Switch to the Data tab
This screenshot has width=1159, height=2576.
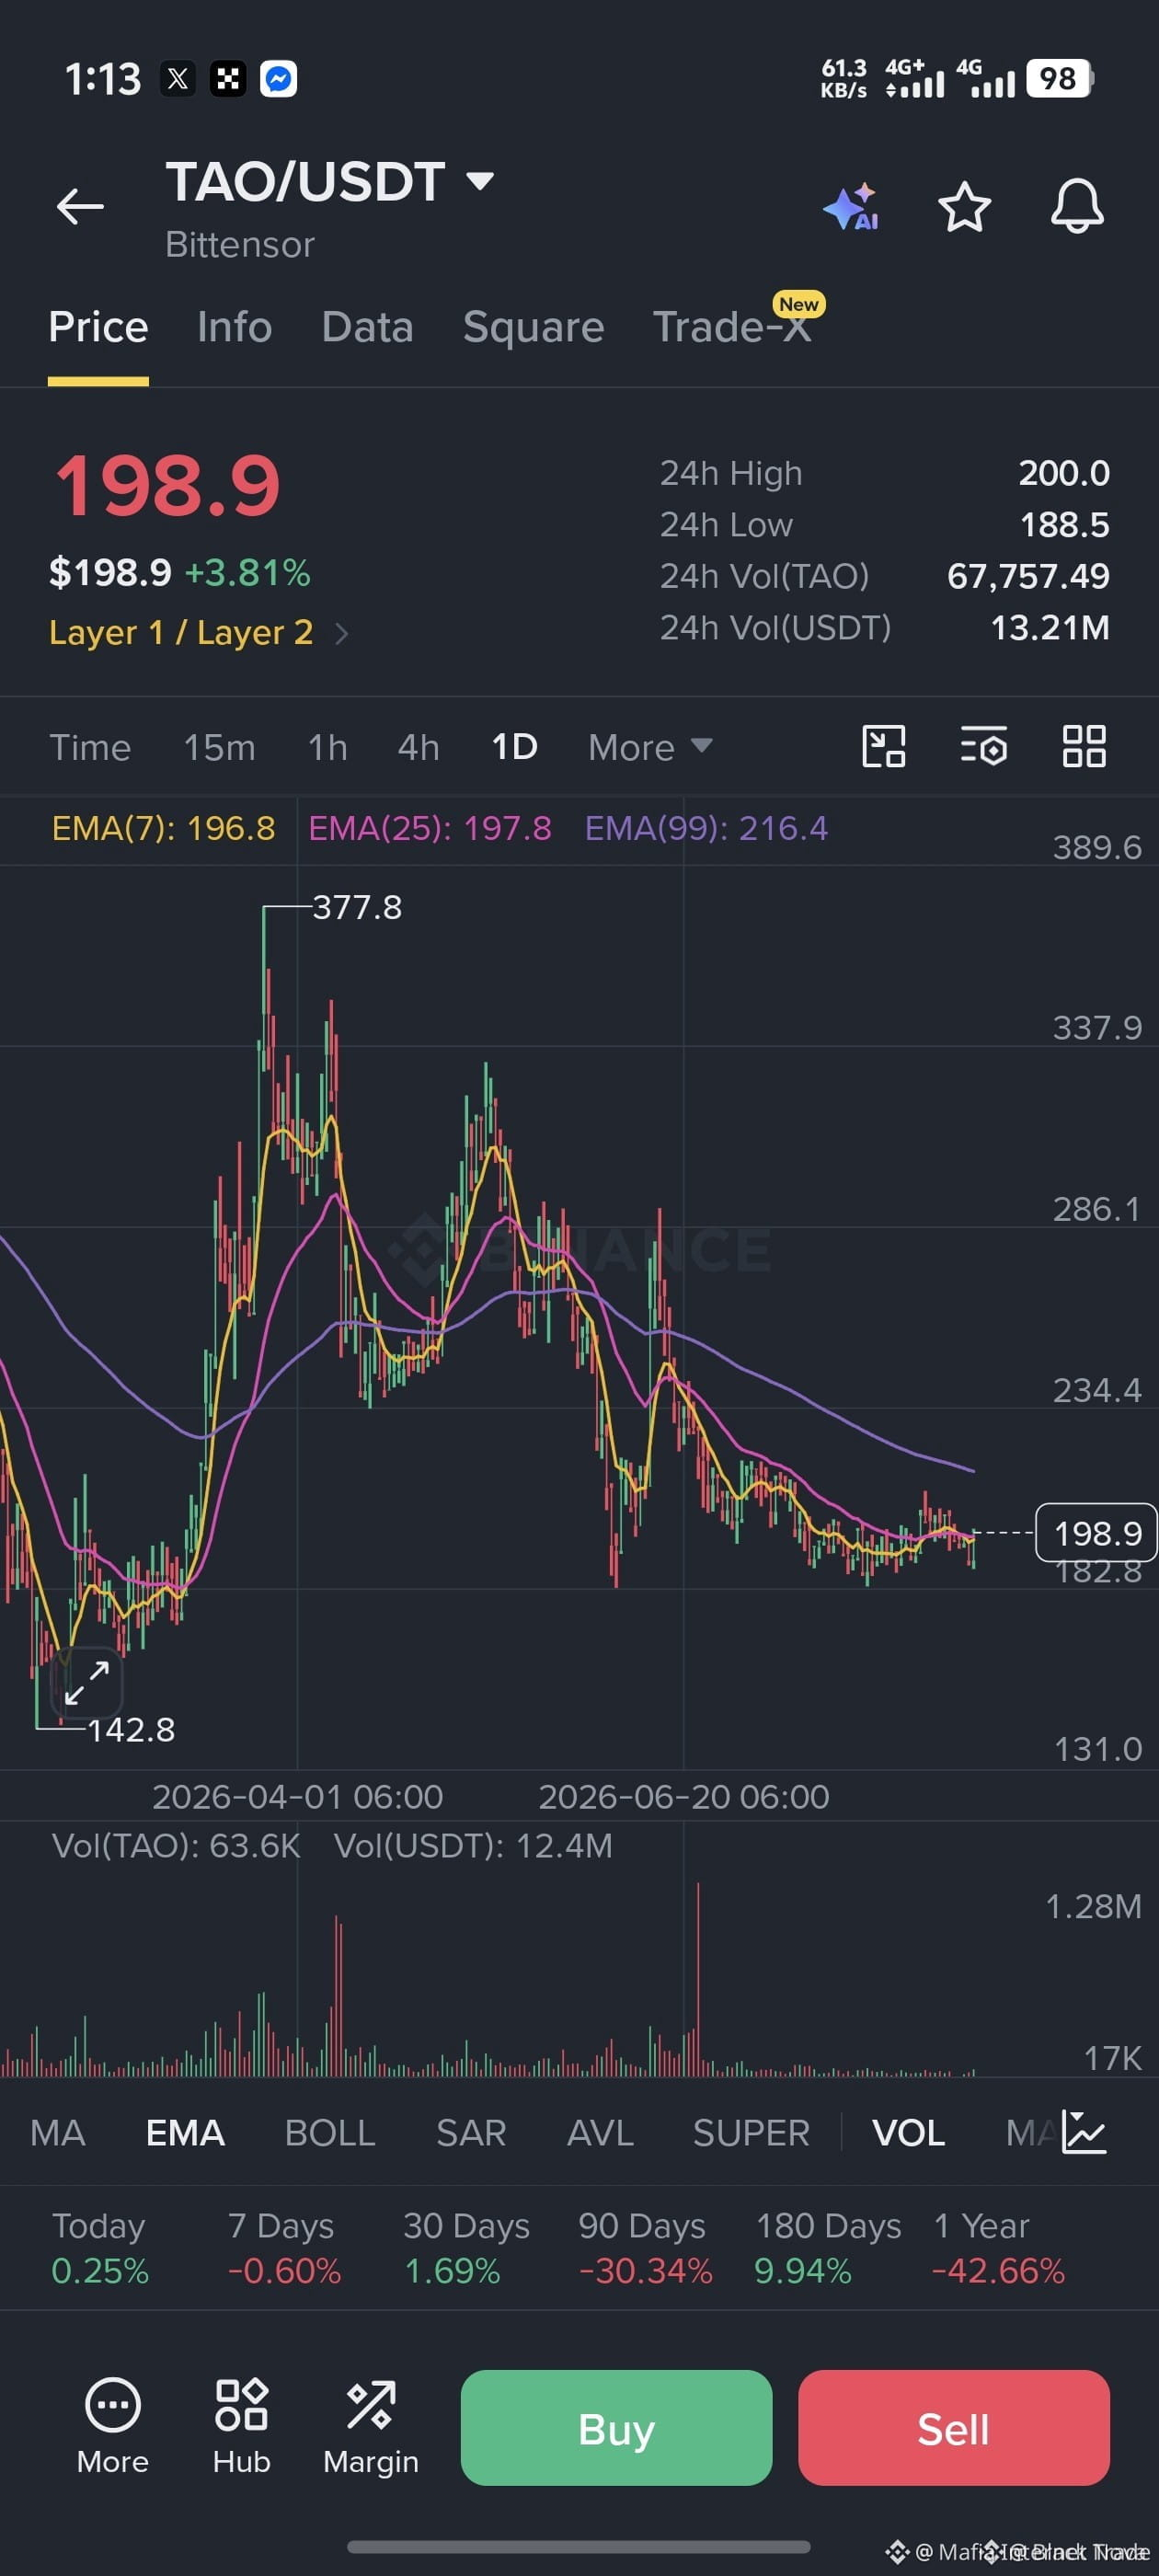[367, 327]
